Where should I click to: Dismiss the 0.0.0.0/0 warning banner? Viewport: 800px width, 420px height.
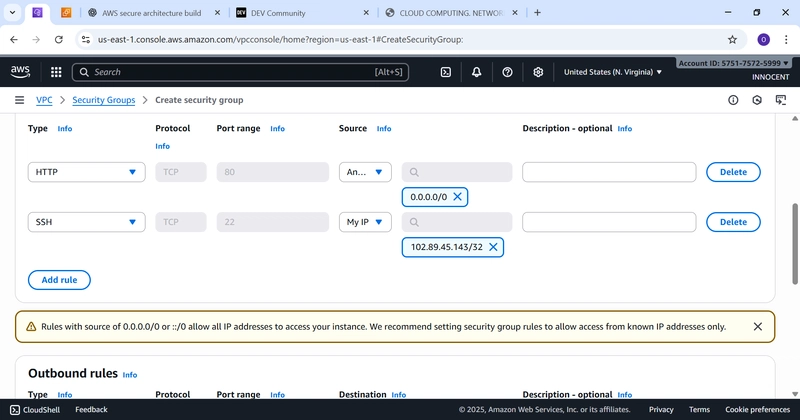(x=758, y=327)
